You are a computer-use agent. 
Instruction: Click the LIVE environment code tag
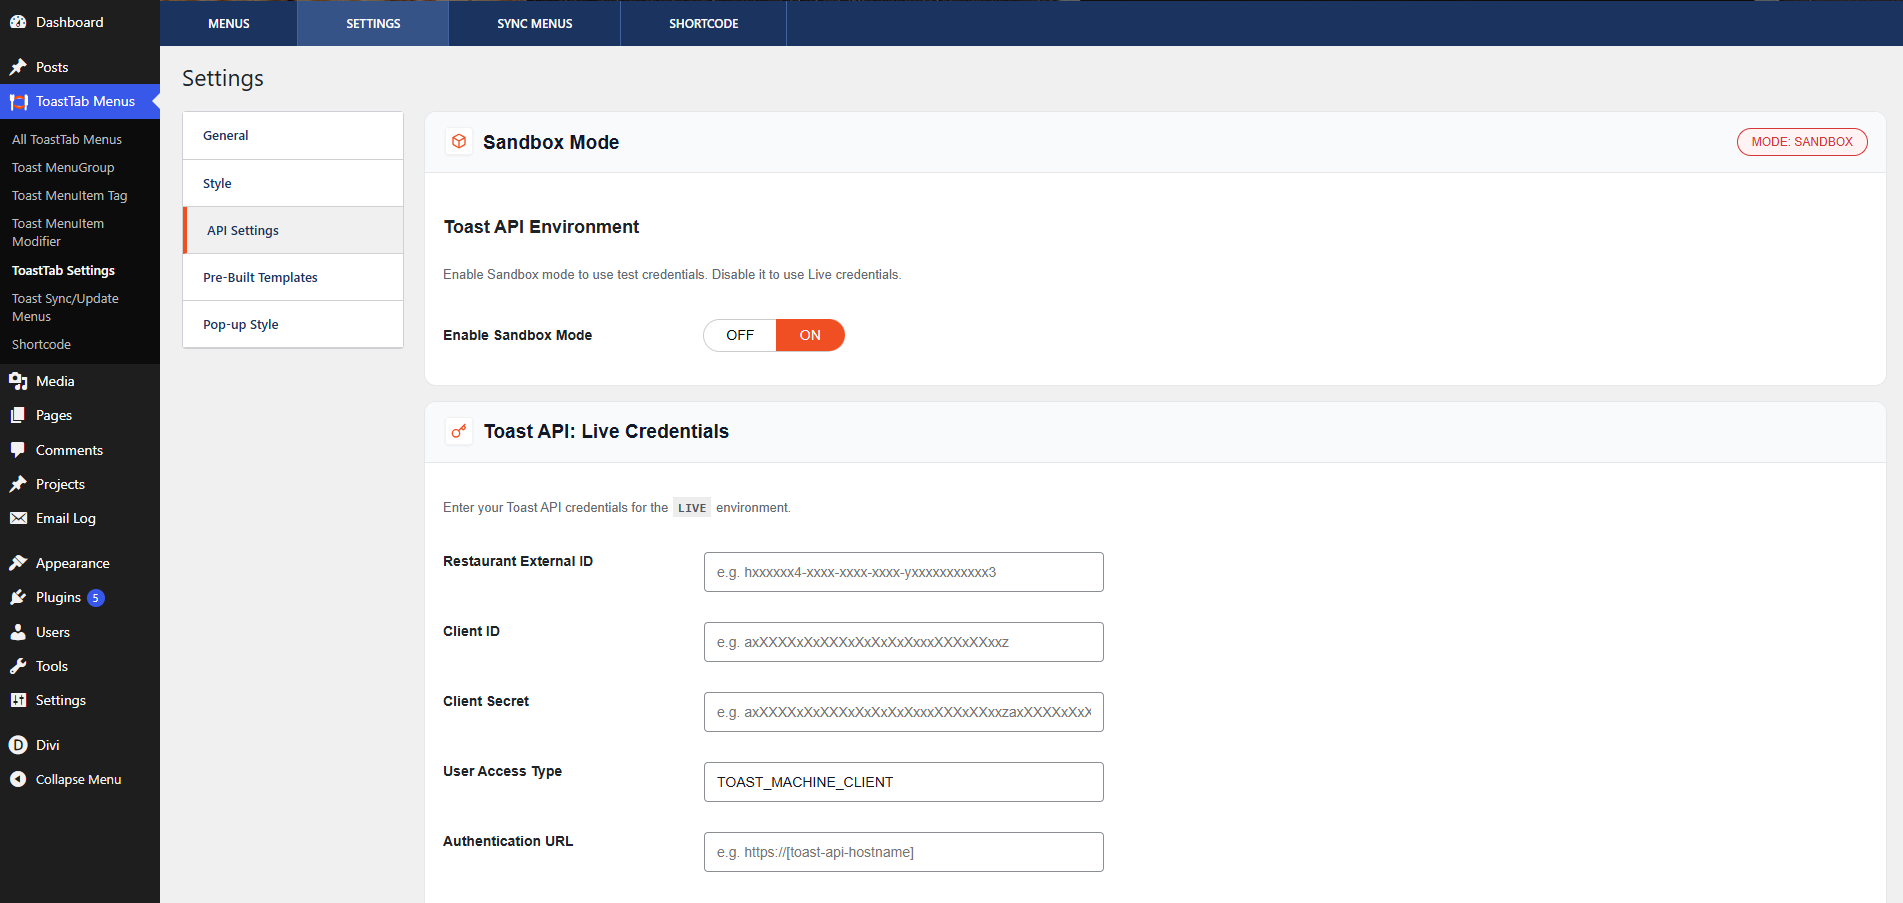click(692, 508)
